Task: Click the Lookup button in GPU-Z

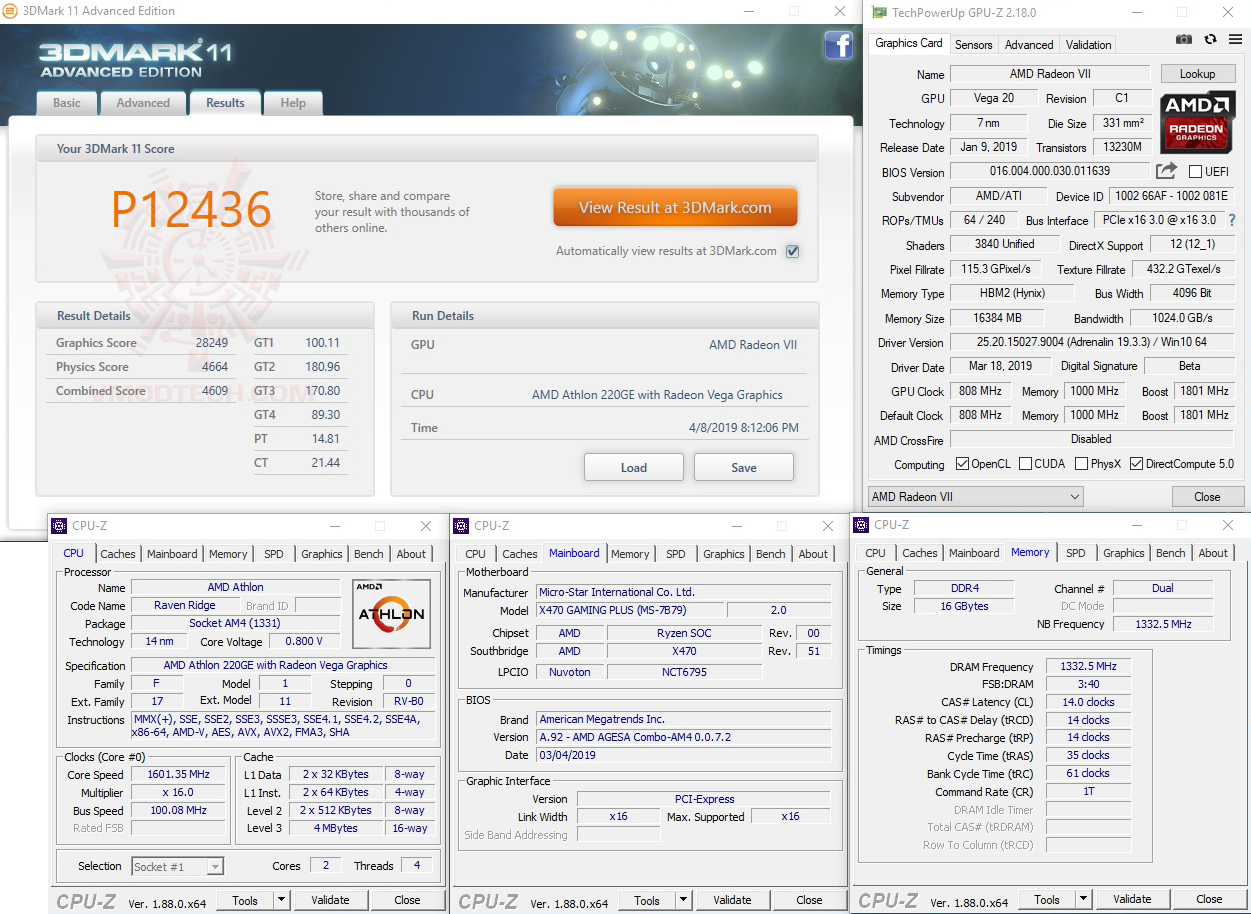Action: click(x=1197, y=74)
